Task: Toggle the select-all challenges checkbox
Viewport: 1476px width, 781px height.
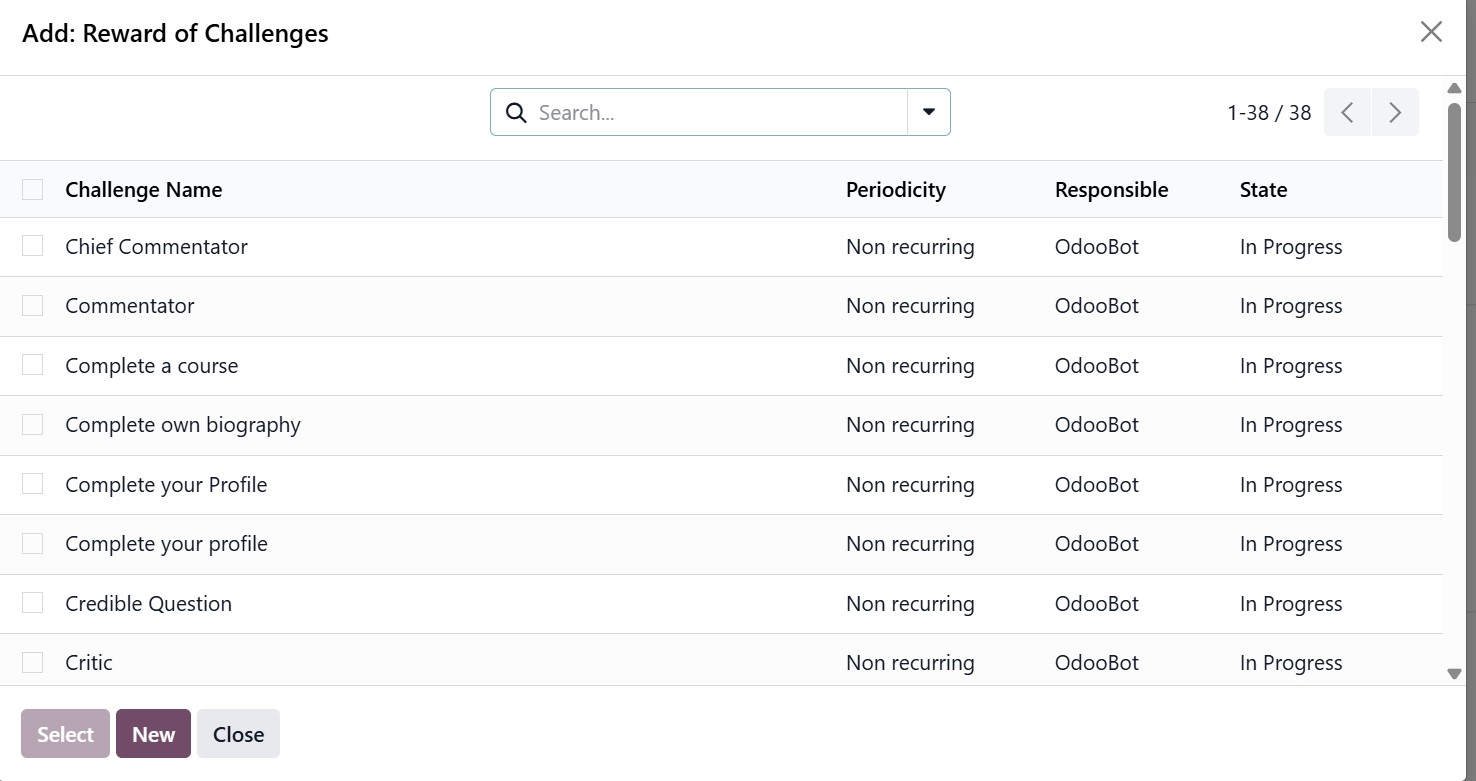Action: click(33, 190)
